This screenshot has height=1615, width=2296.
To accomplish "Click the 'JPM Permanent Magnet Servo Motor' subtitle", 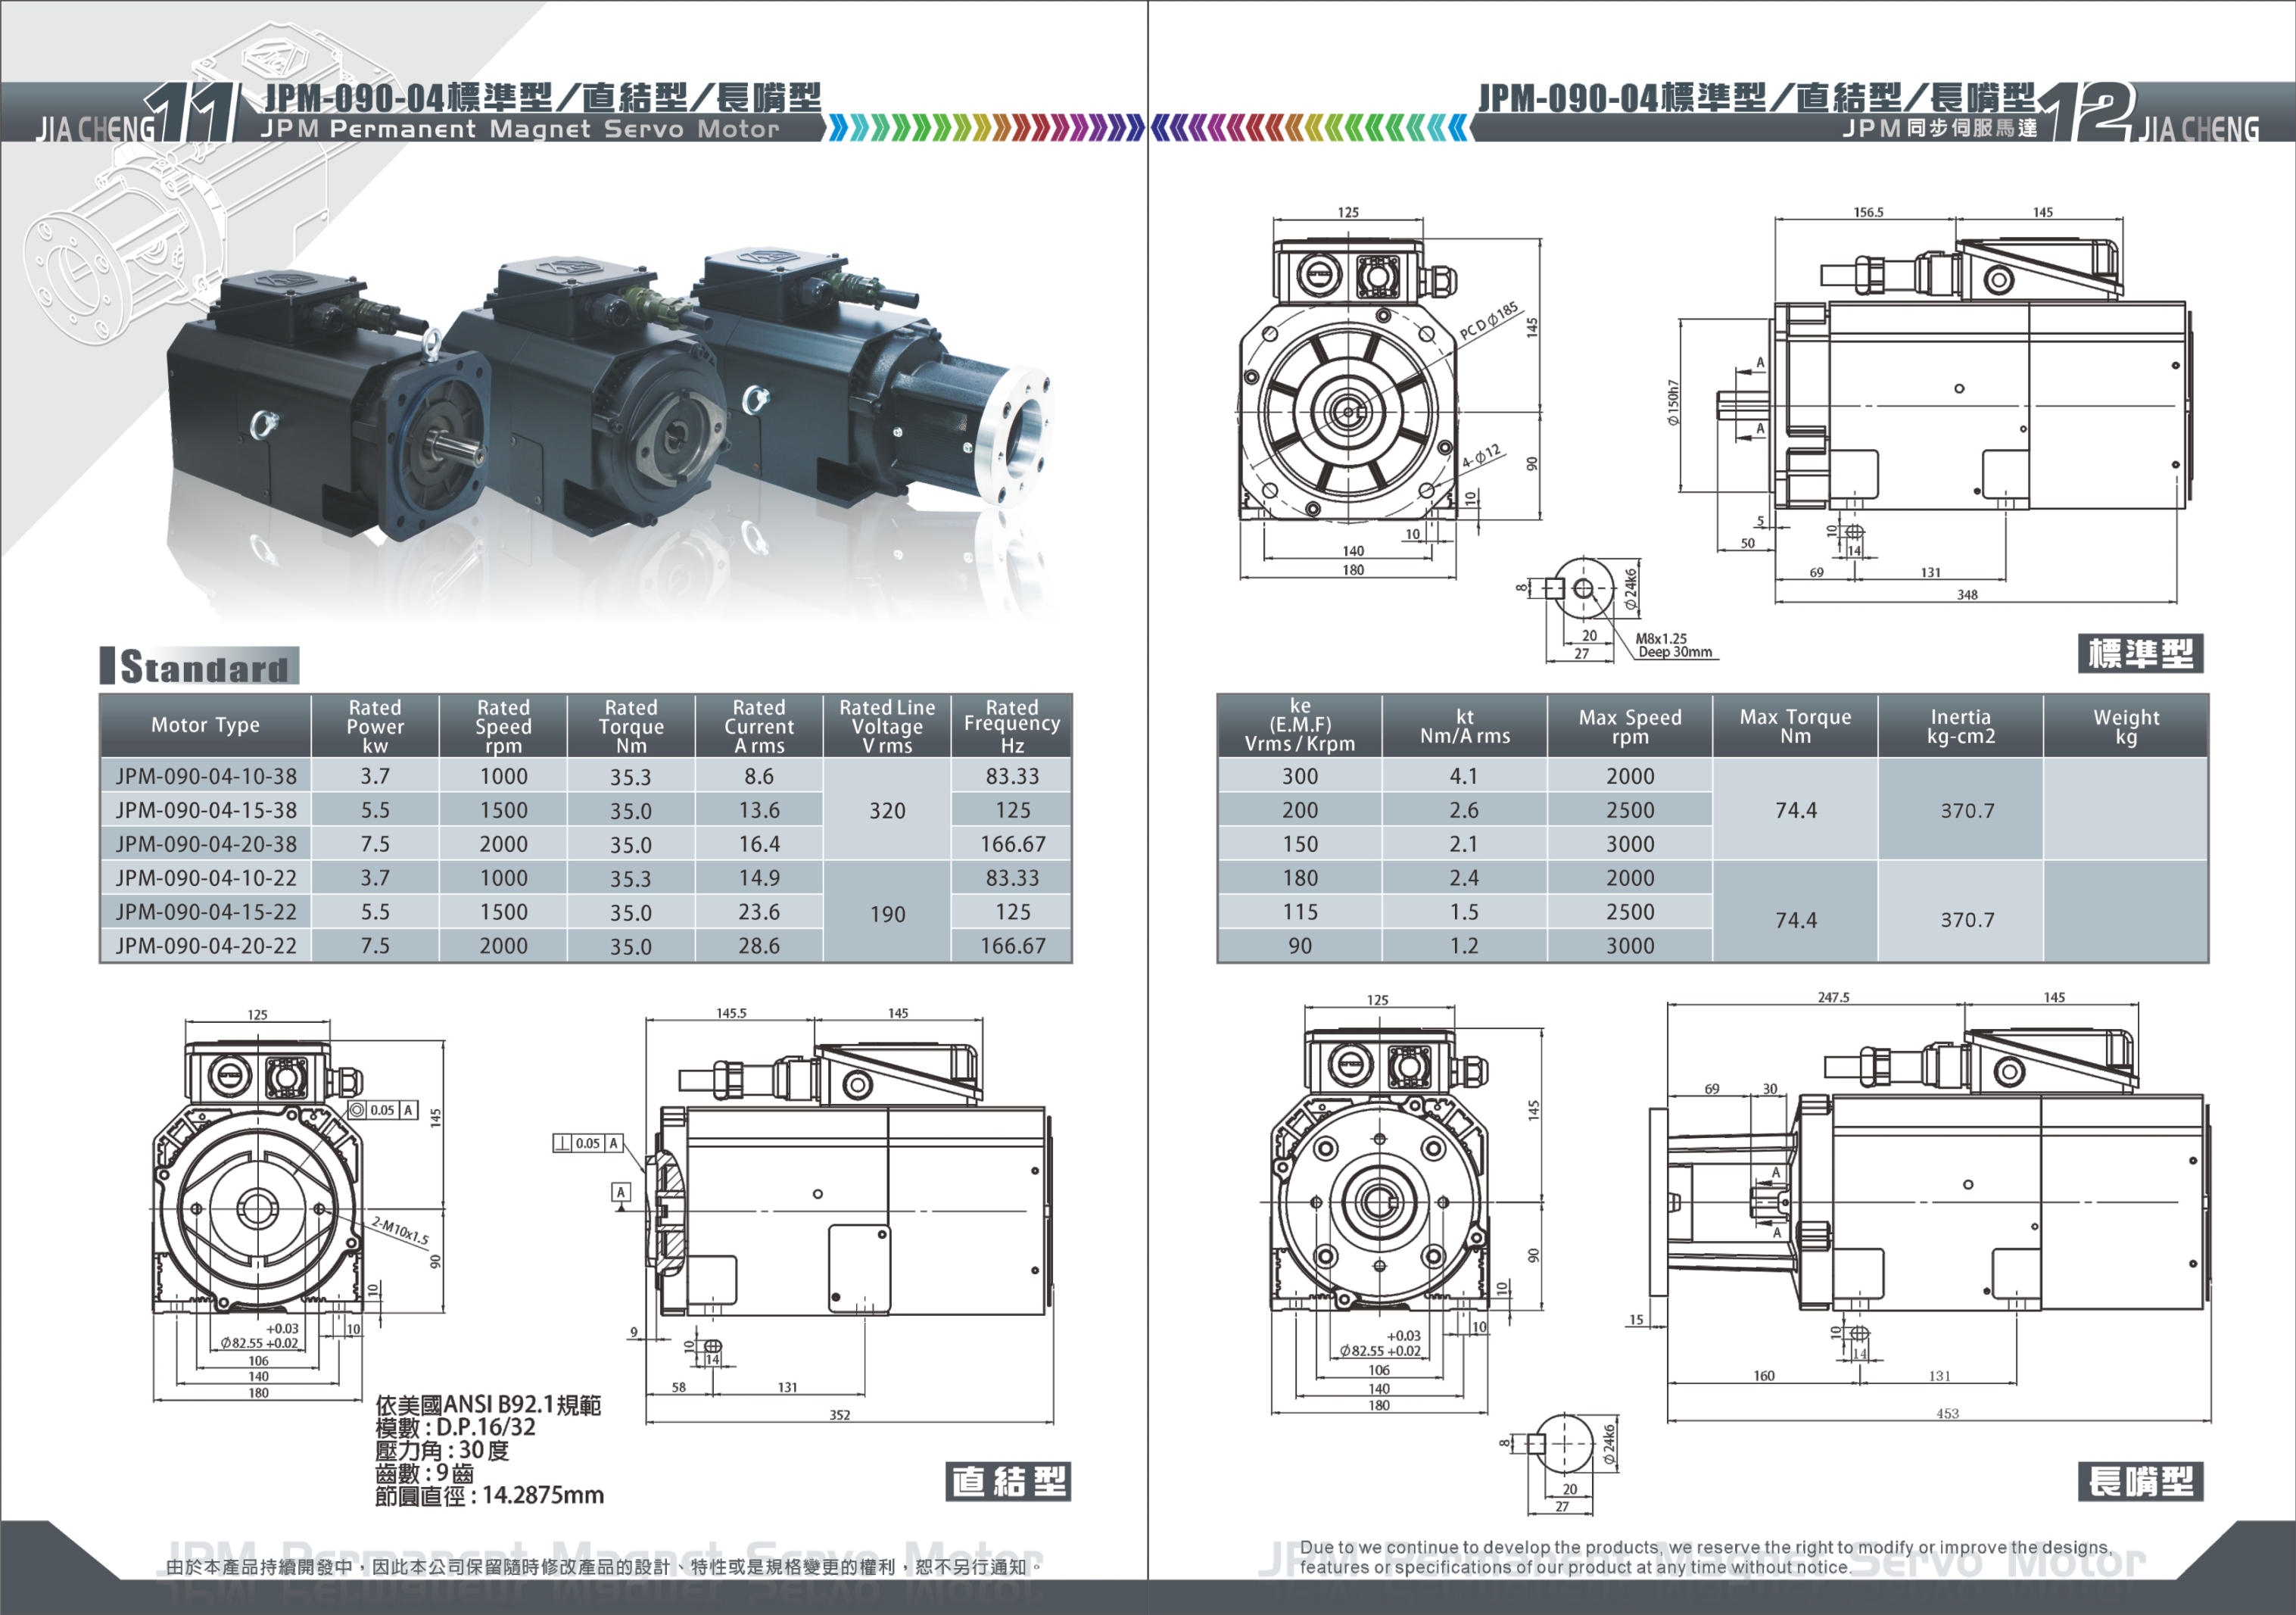I will tap(520, 129).
